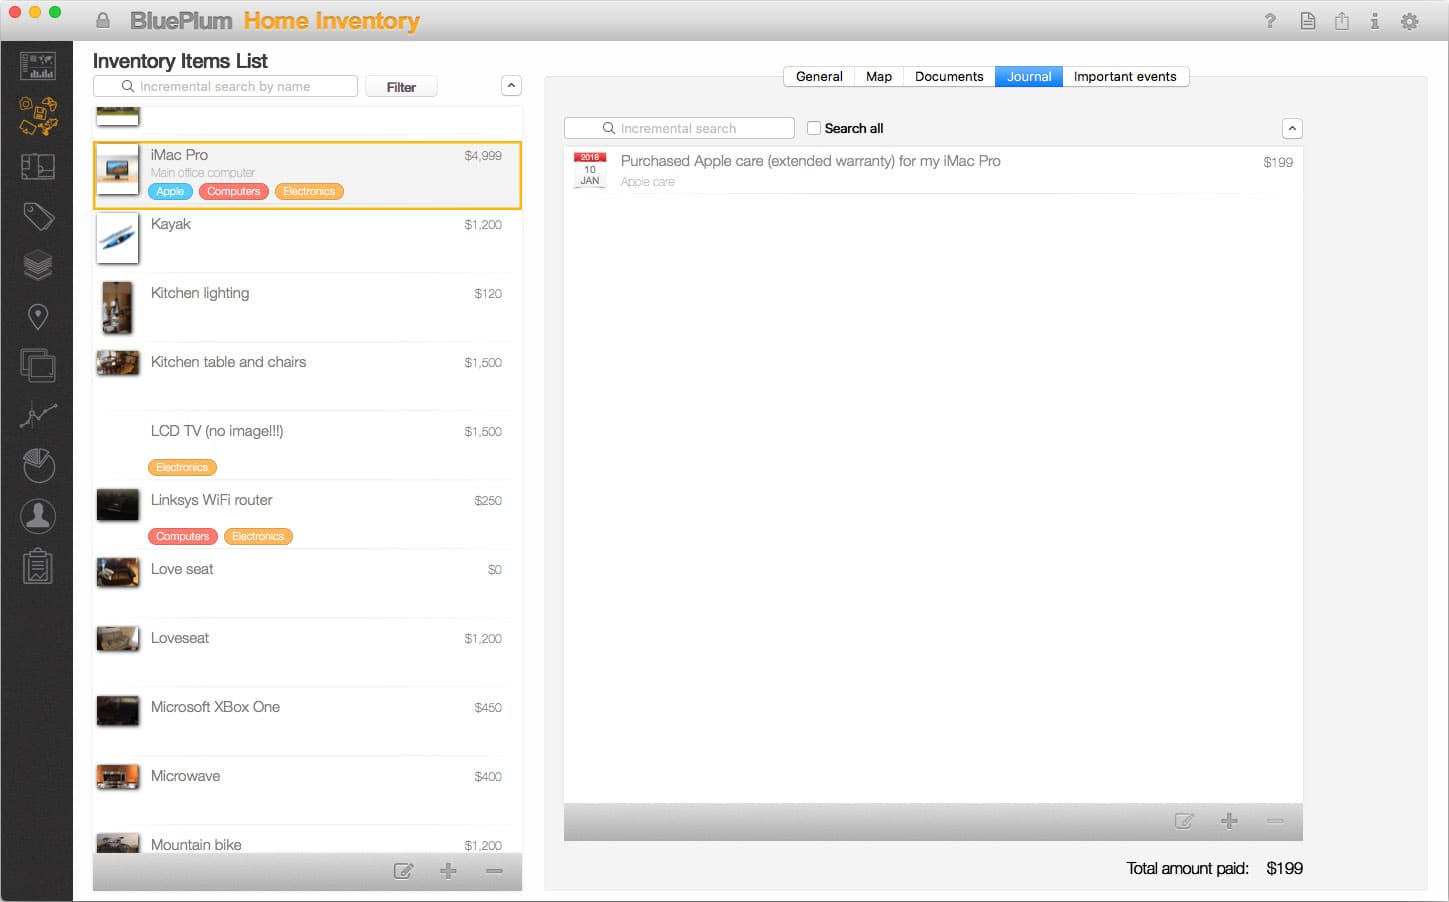1449x902 pixels.
Task: Open help via question mark icon
Action: (1270, 20)
